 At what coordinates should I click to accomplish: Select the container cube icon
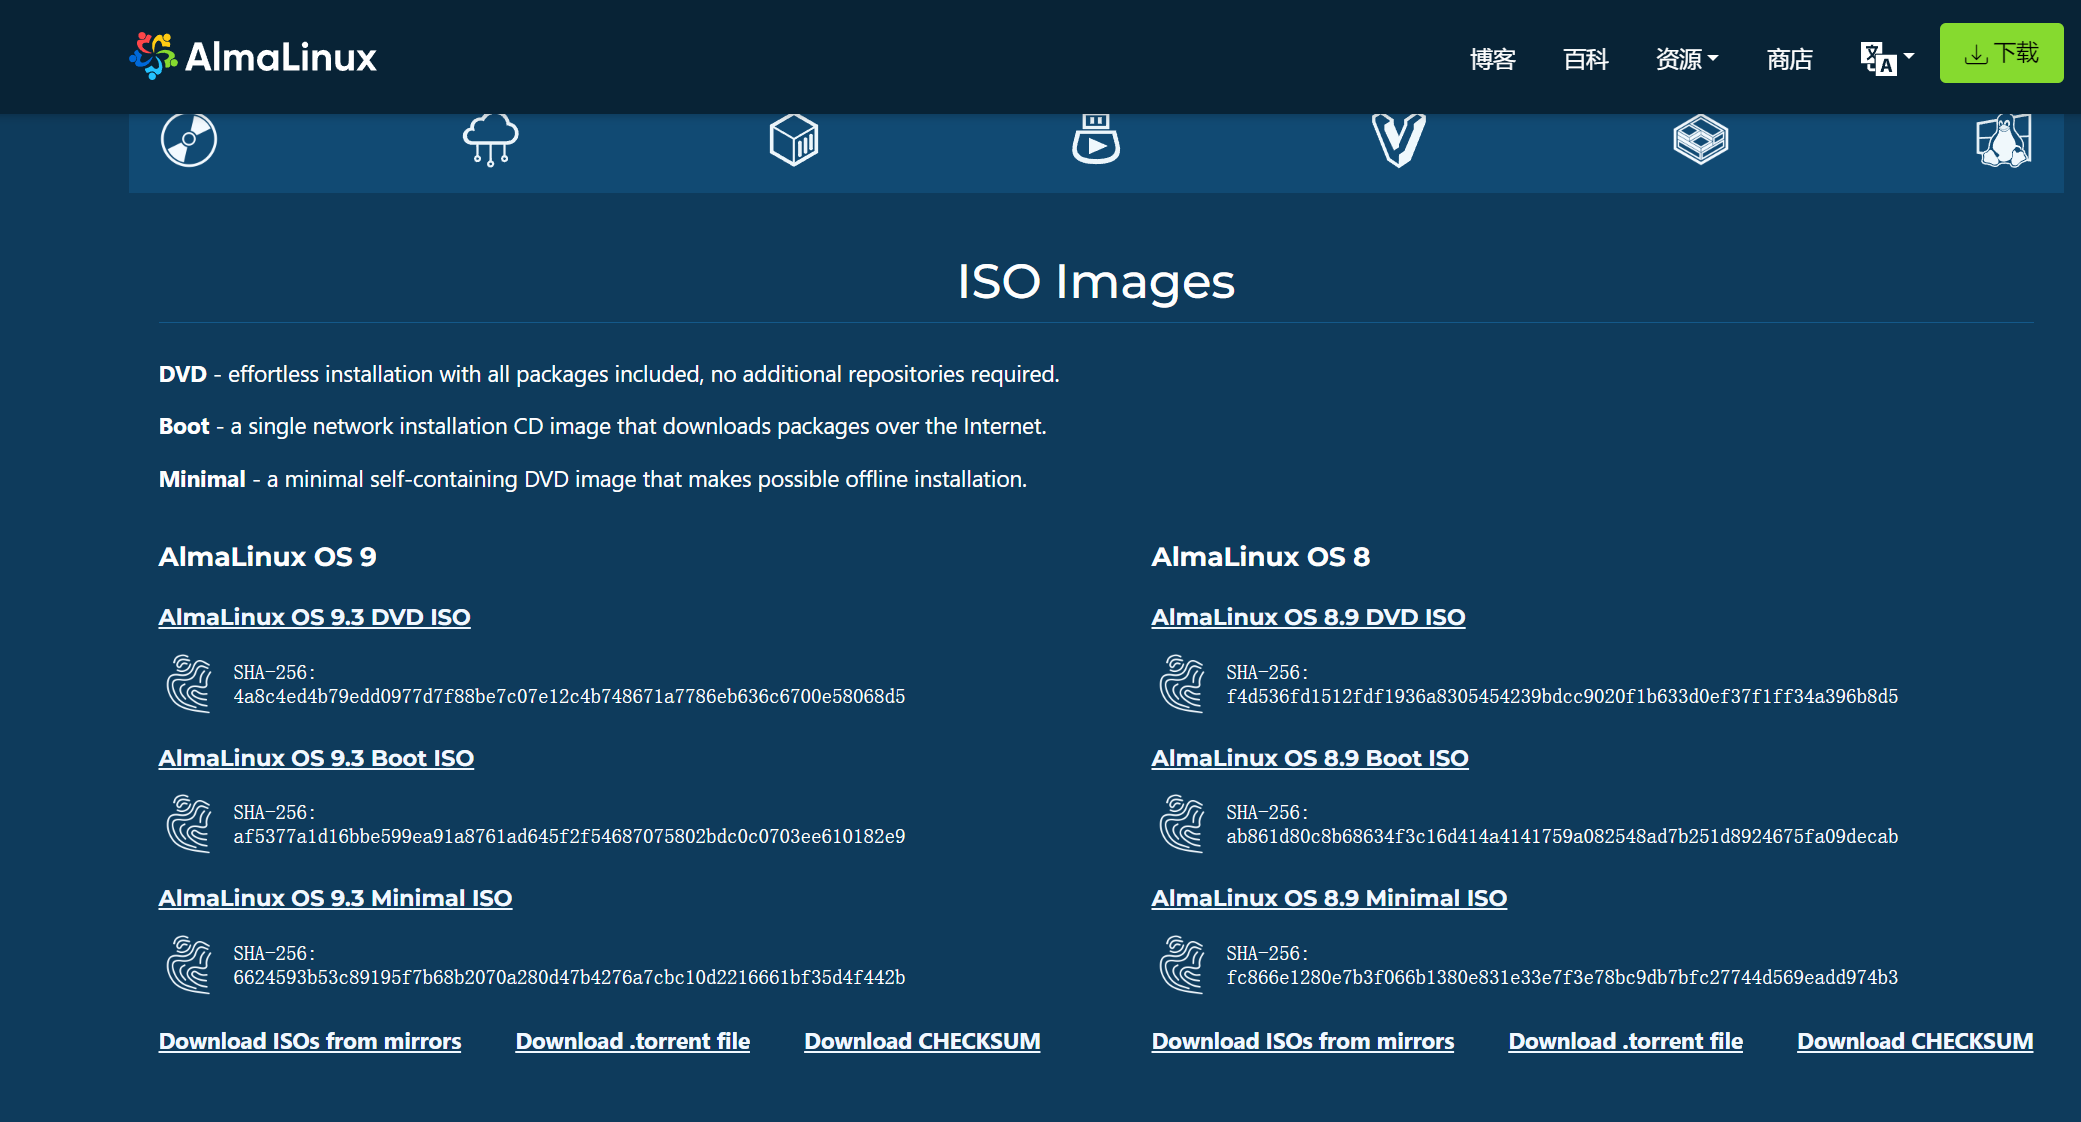coord(794,140)
